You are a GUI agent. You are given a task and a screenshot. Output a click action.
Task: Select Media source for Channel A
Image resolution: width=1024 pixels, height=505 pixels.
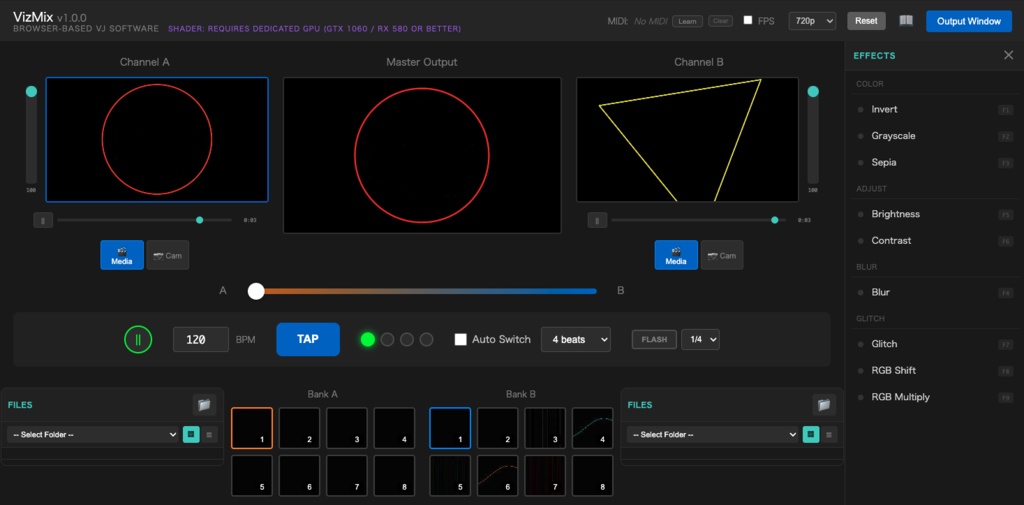pyautogui.click(x=122, y=255)
